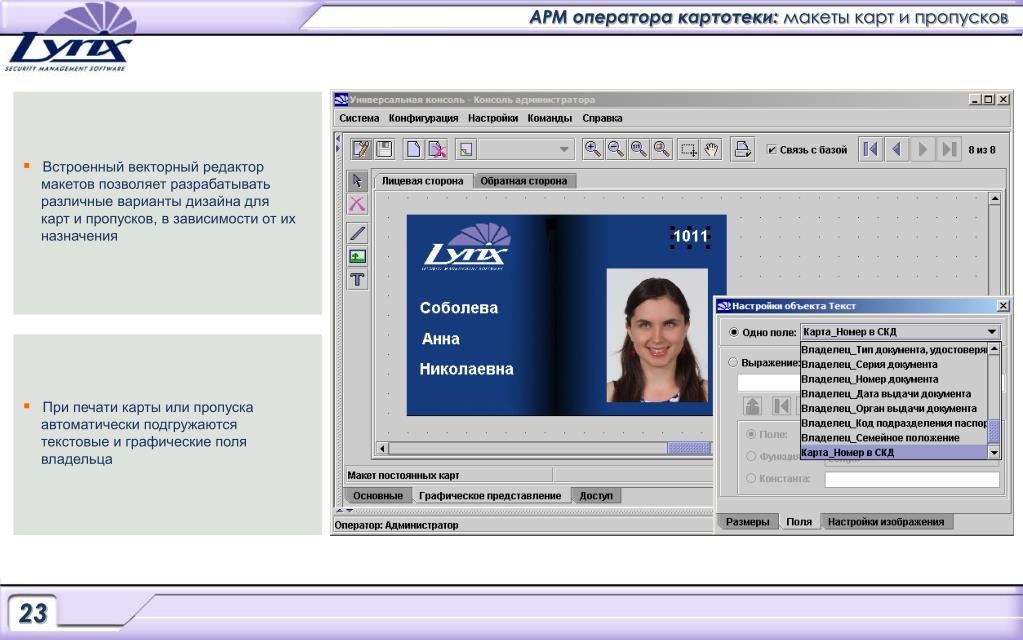This screenshot has width=1023, height=640.
Task: Choose Владелец_Орган выдачи документа option
Action: (894, 408)
